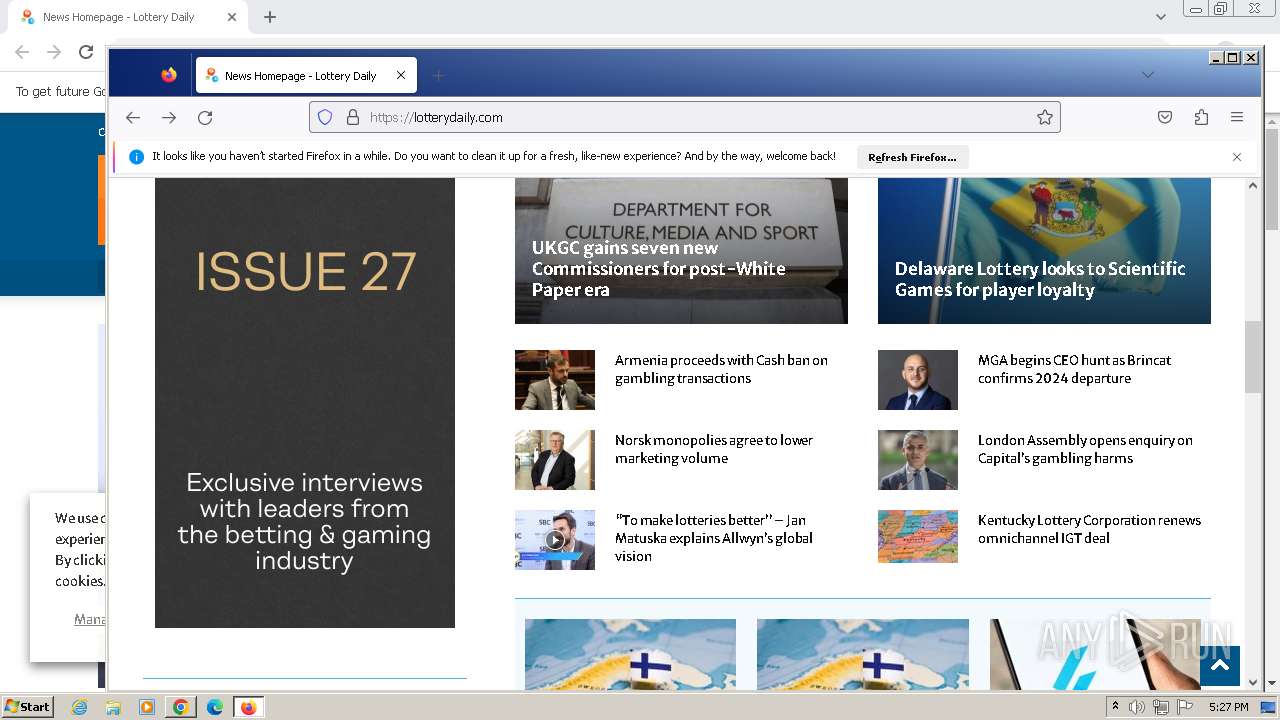Click the Issue 27 magazine advert

tap(305, 403)
